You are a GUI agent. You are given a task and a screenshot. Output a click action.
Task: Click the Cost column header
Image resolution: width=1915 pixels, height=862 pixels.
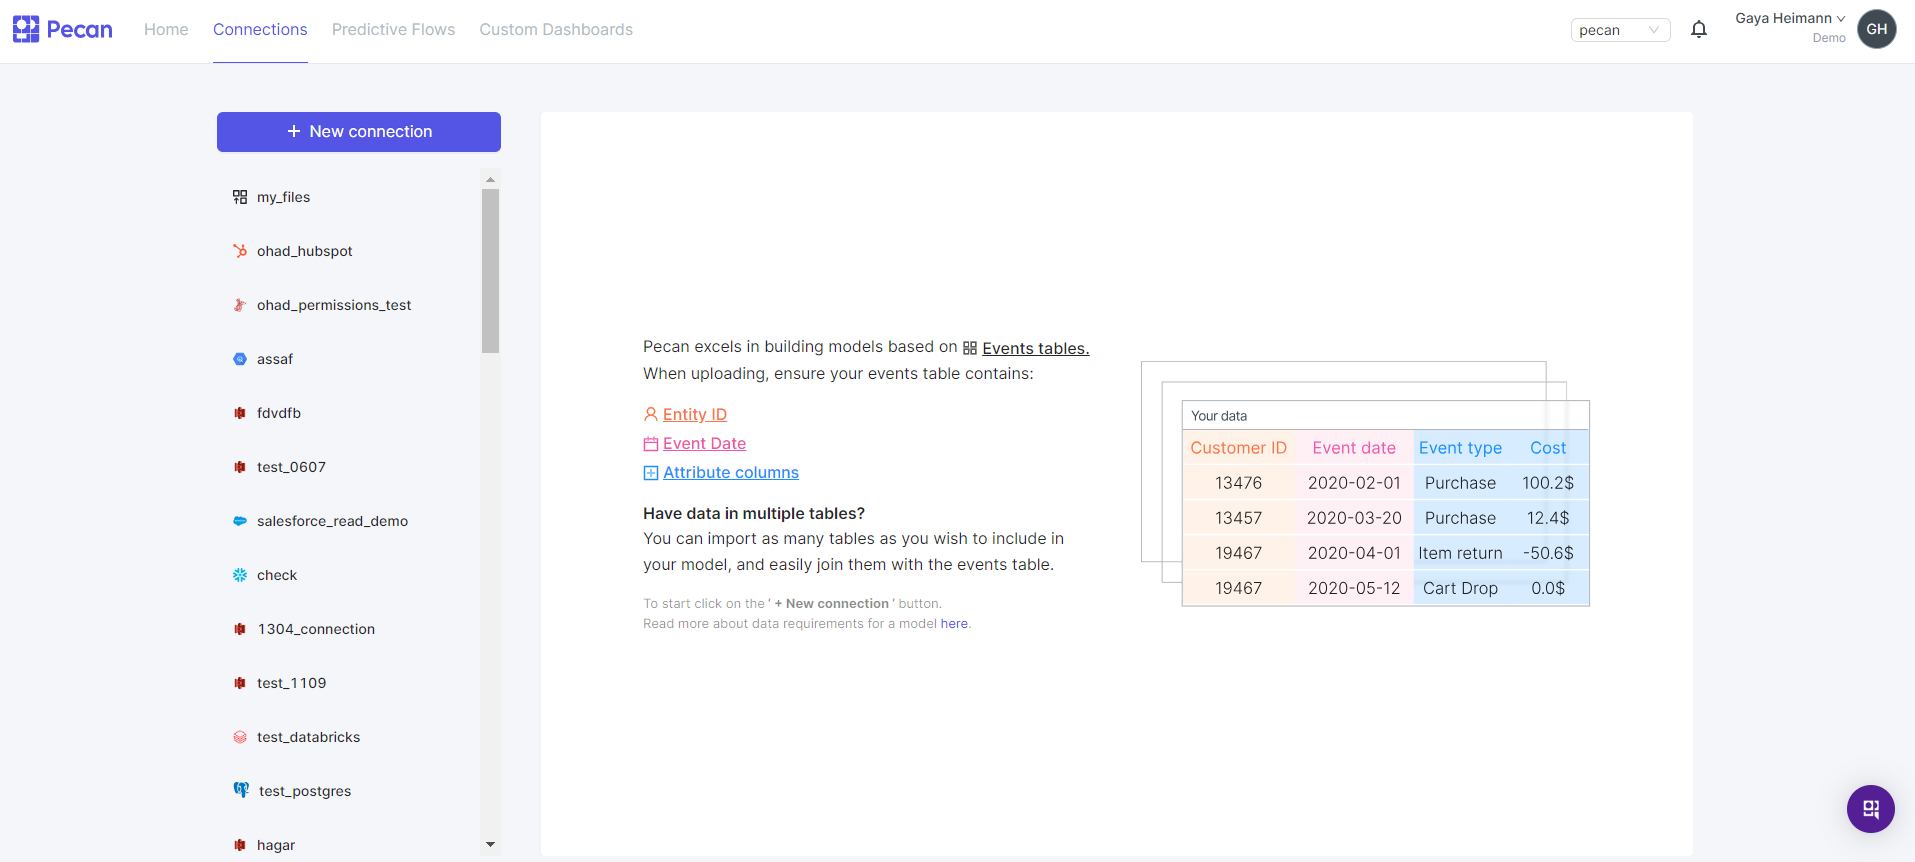pyautogui.click(x=1548, y=448)
